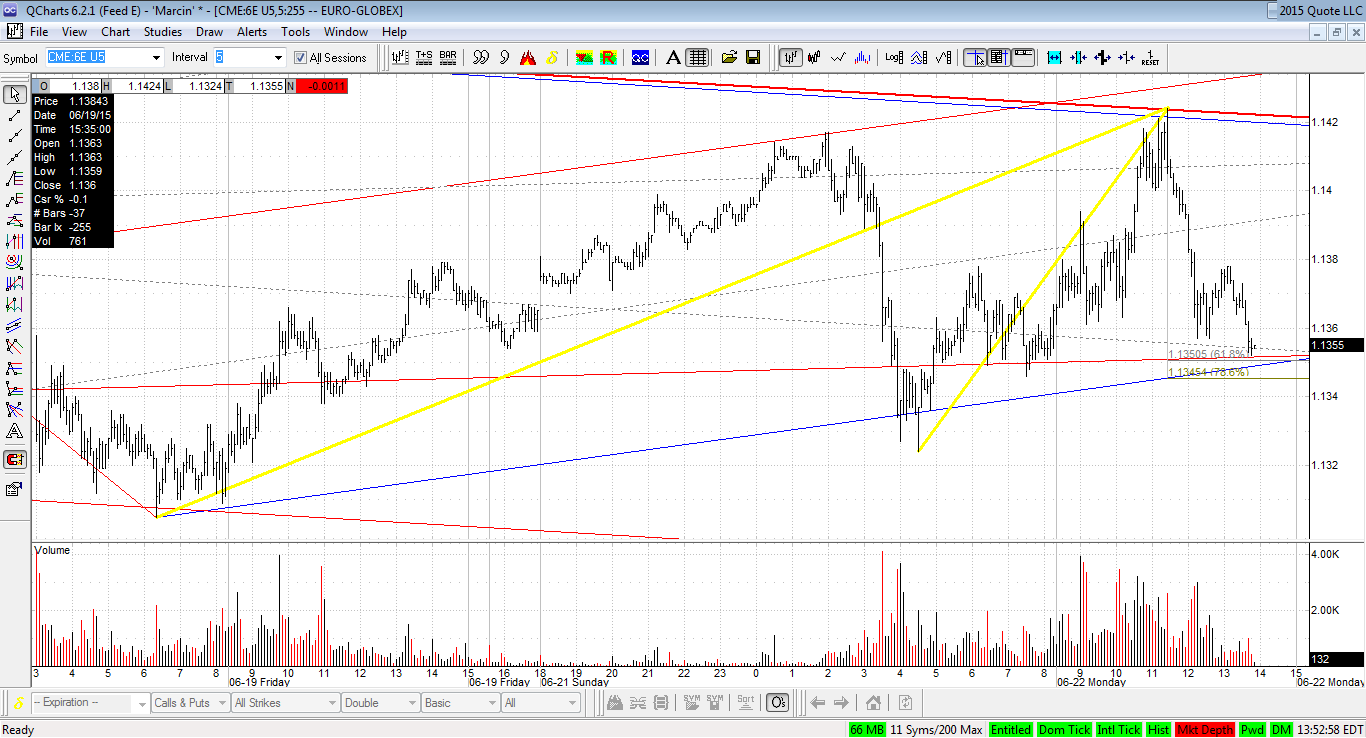Image resolution: width=1366 pixels, height=738 pixels.
Task: Toggle the magnet snap tool
Action: (x=15, y=460)
